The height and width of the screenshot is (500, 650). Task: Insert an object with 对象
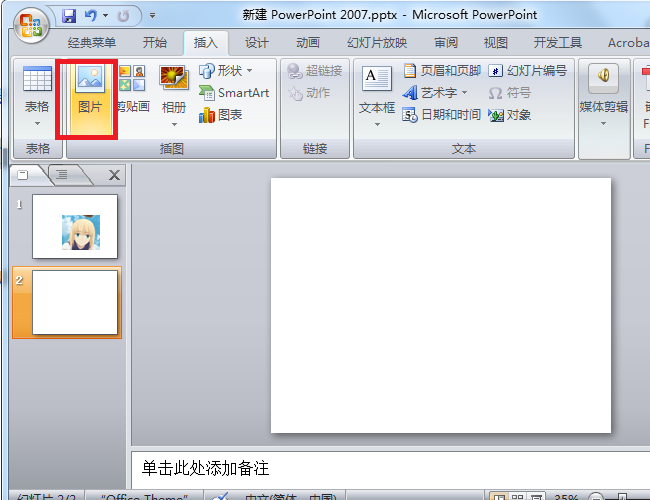[509, 115]
